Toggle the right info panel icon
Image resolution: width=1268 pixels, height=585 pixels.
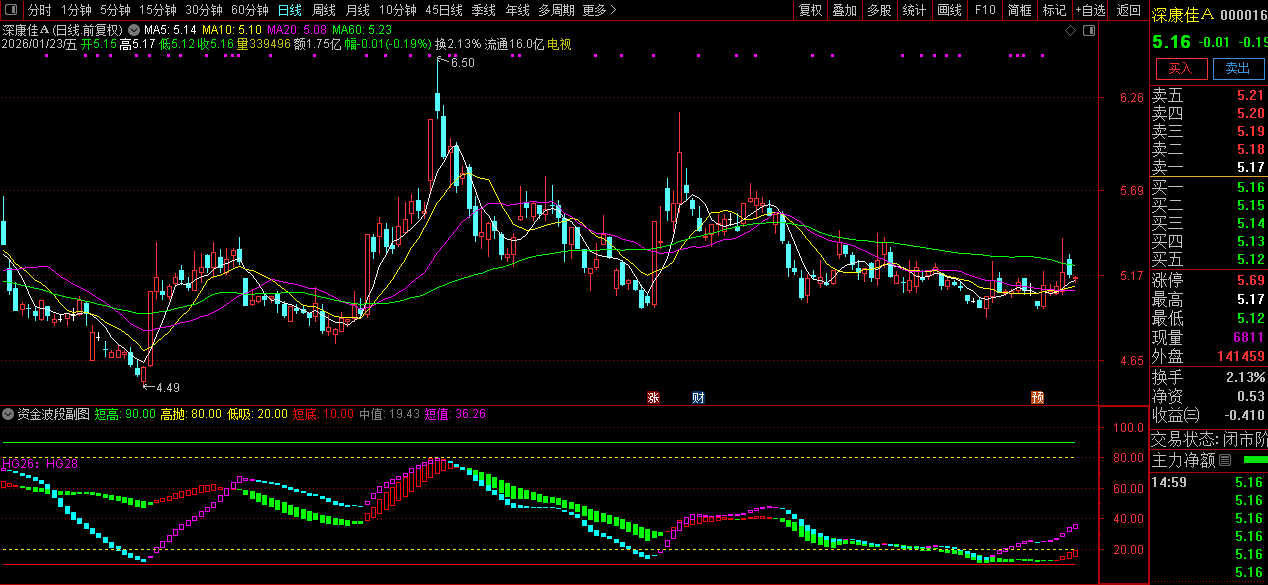click(x=1089, y=30)
